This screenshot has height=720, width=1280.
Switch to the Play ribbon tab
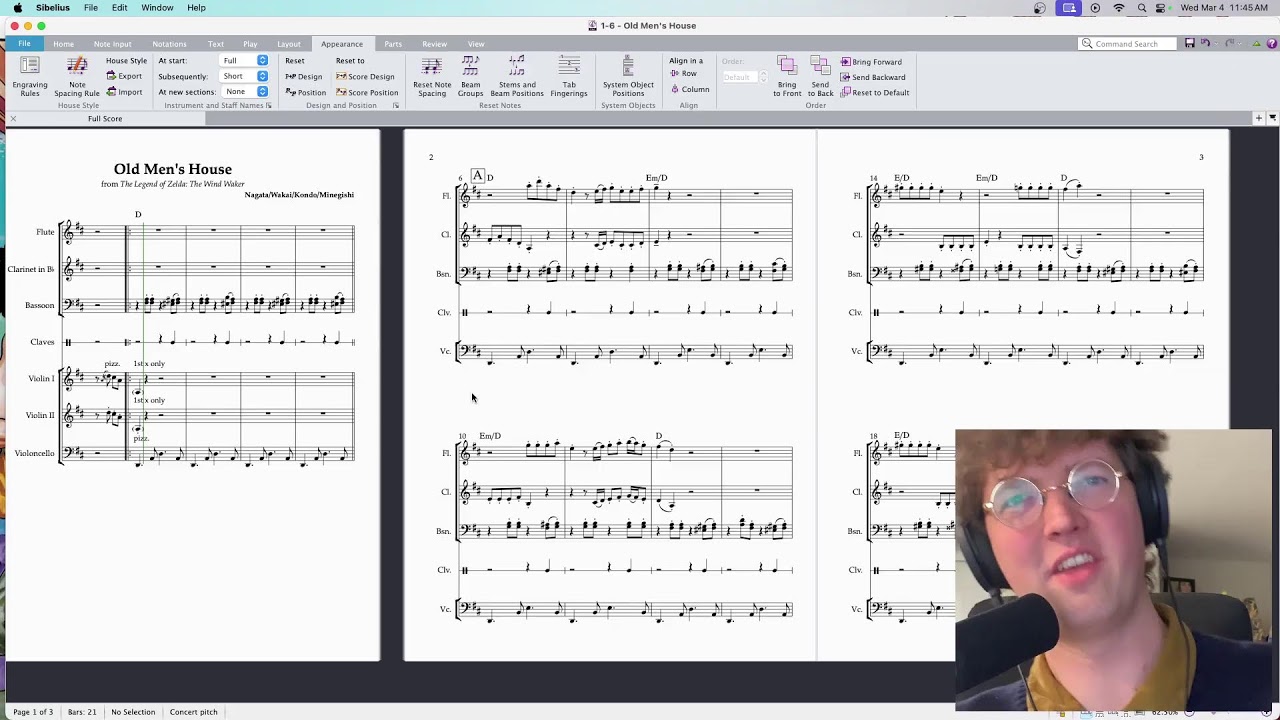pyautogui.click(x=250, y=44)
